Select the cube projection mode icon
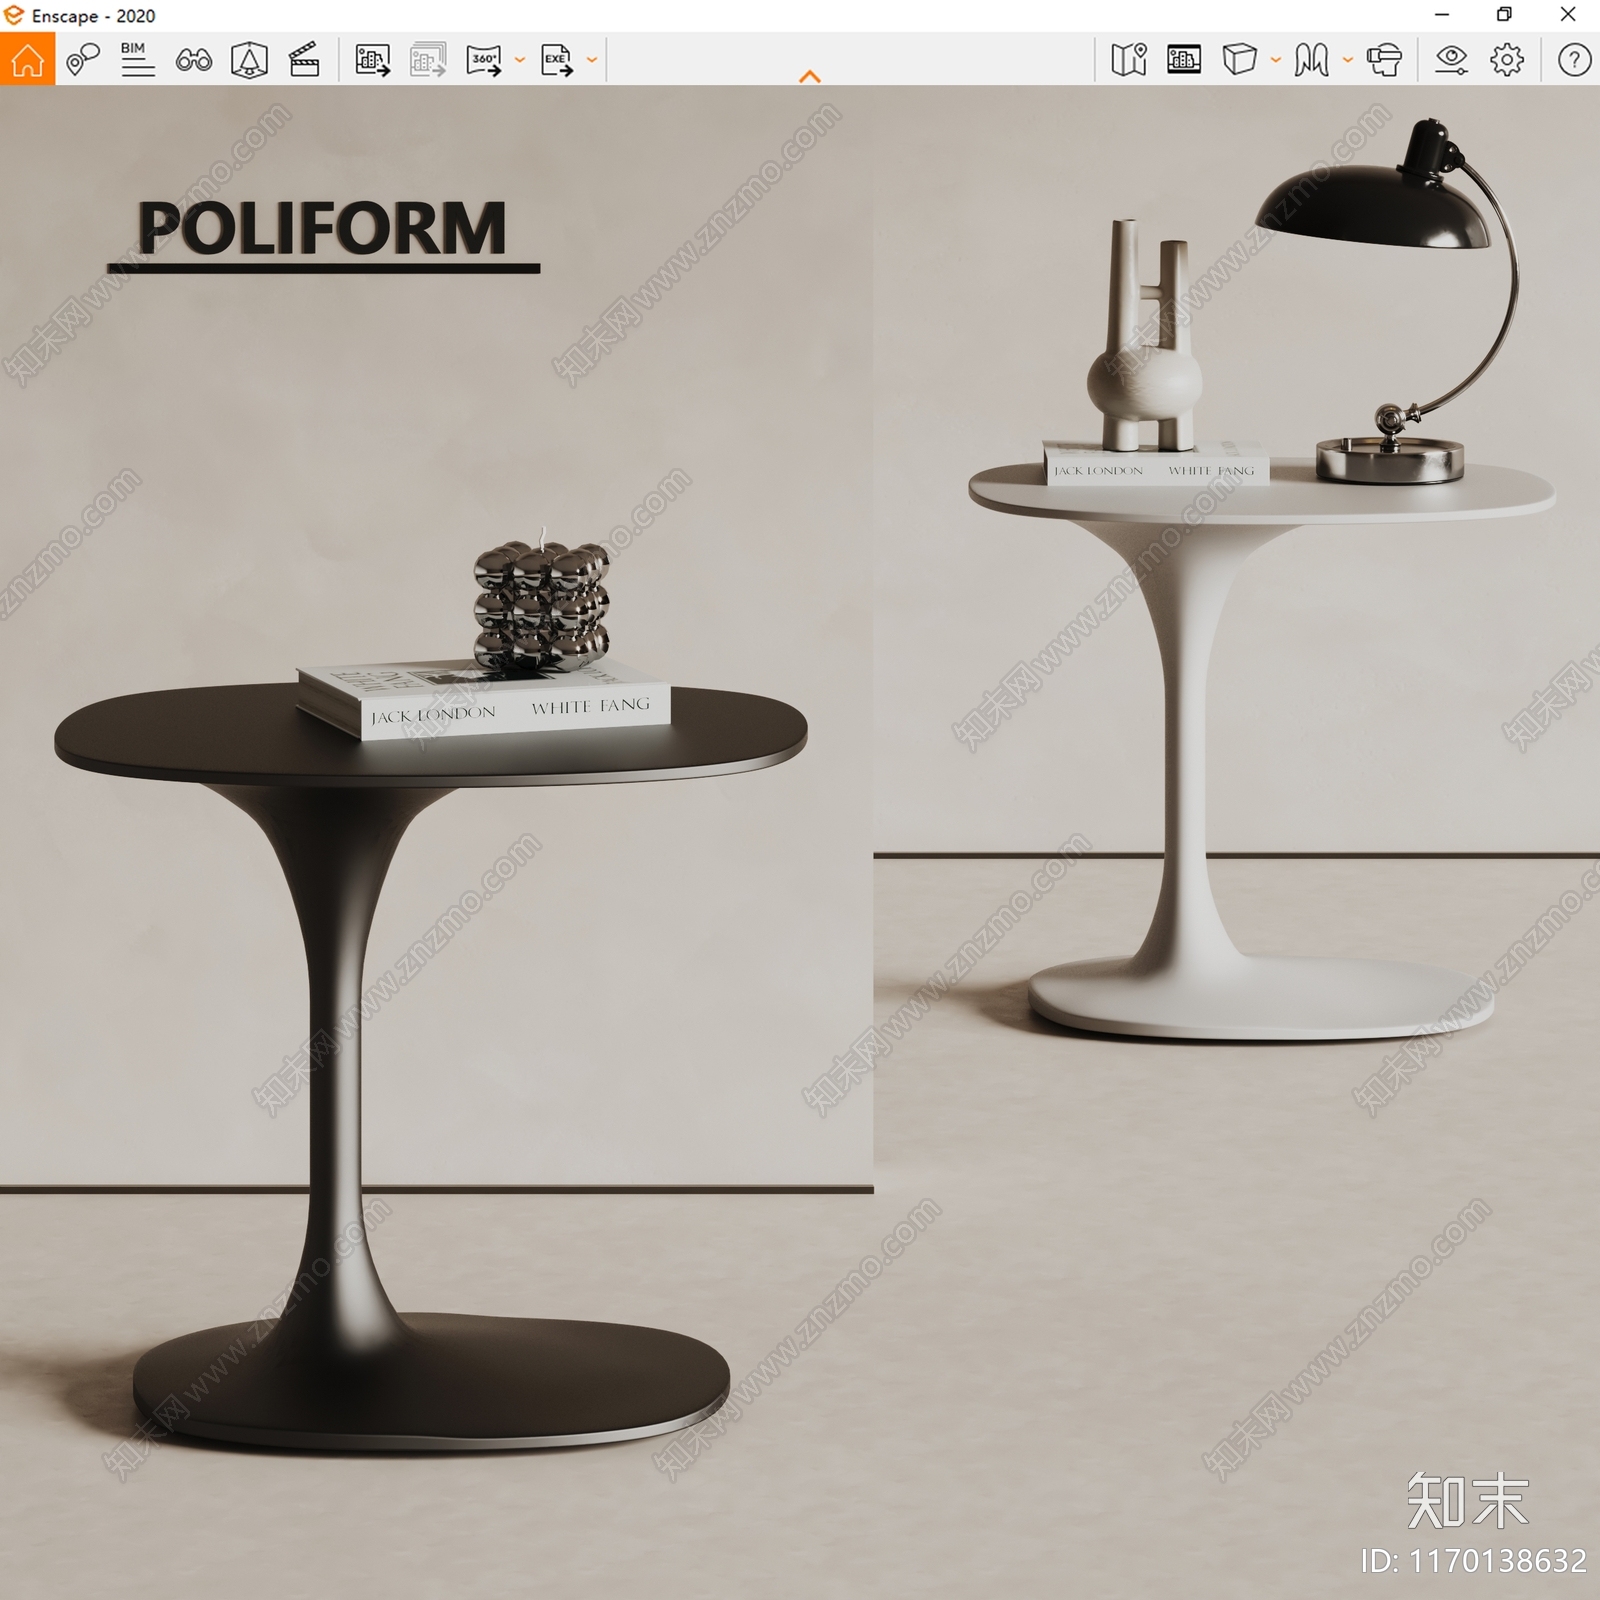The height and width of the screenshot is (1600, 1600). (1239, 60)
